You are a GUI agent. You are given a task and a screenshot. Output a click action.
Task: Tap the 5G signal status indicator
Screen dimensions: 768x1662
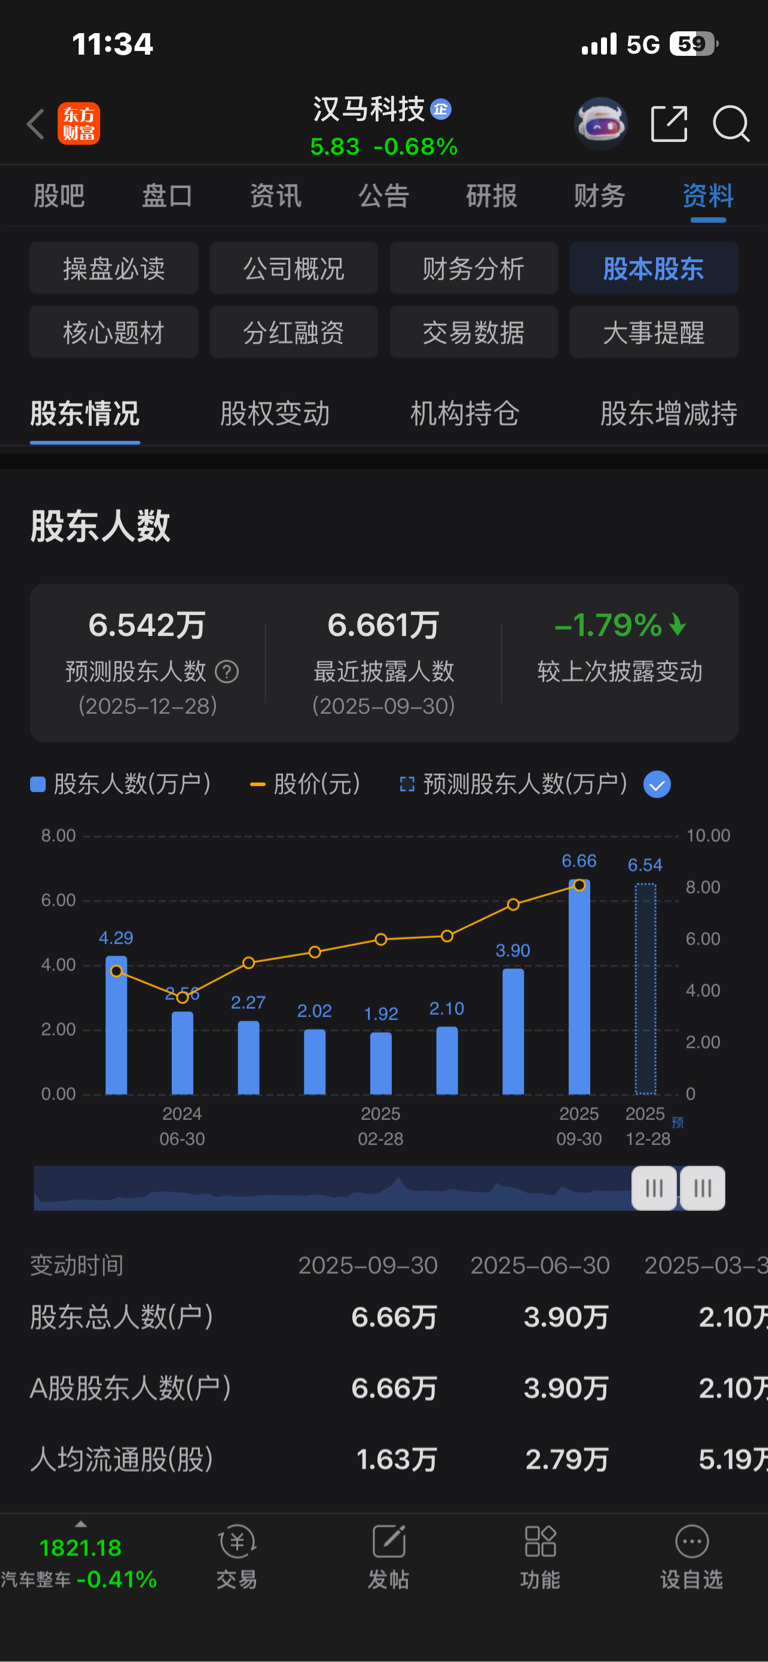(x=643, y=44)
